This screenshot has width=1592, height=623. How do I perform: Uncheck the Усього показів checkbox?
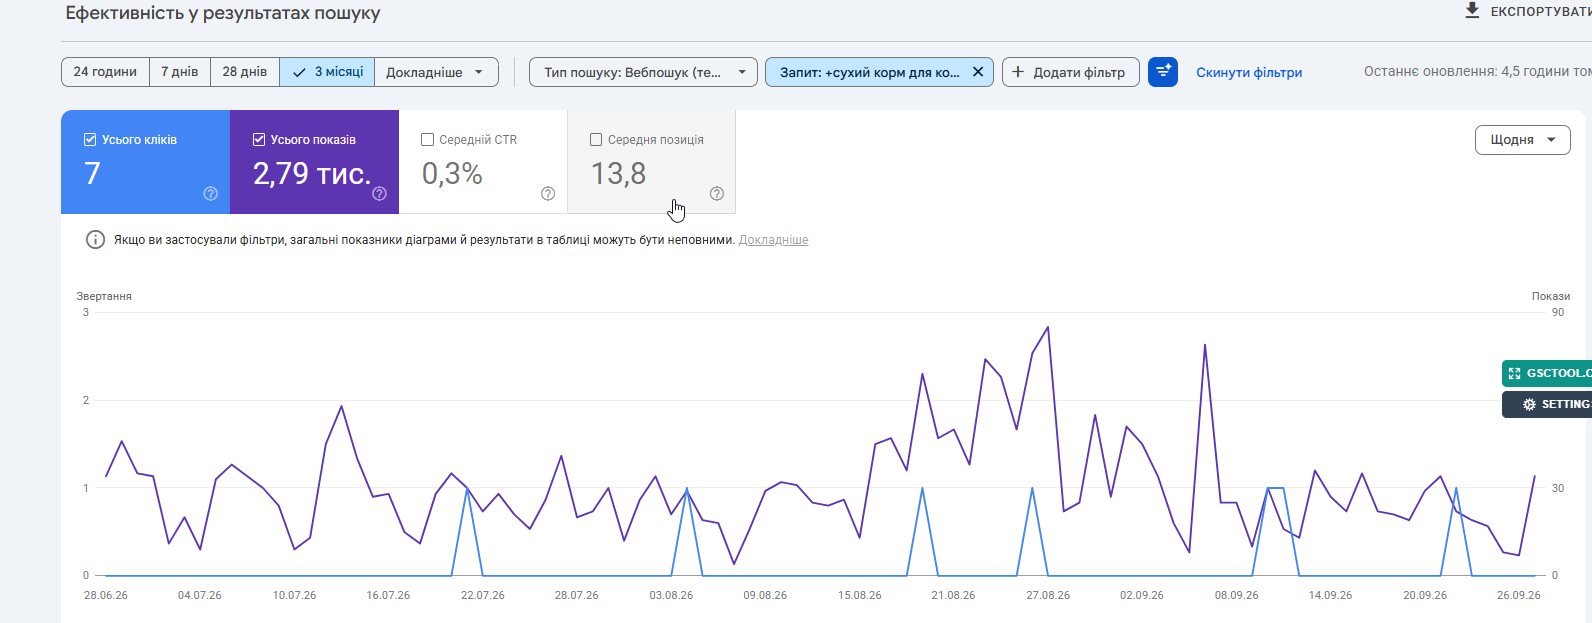click(x=259, y=140)
